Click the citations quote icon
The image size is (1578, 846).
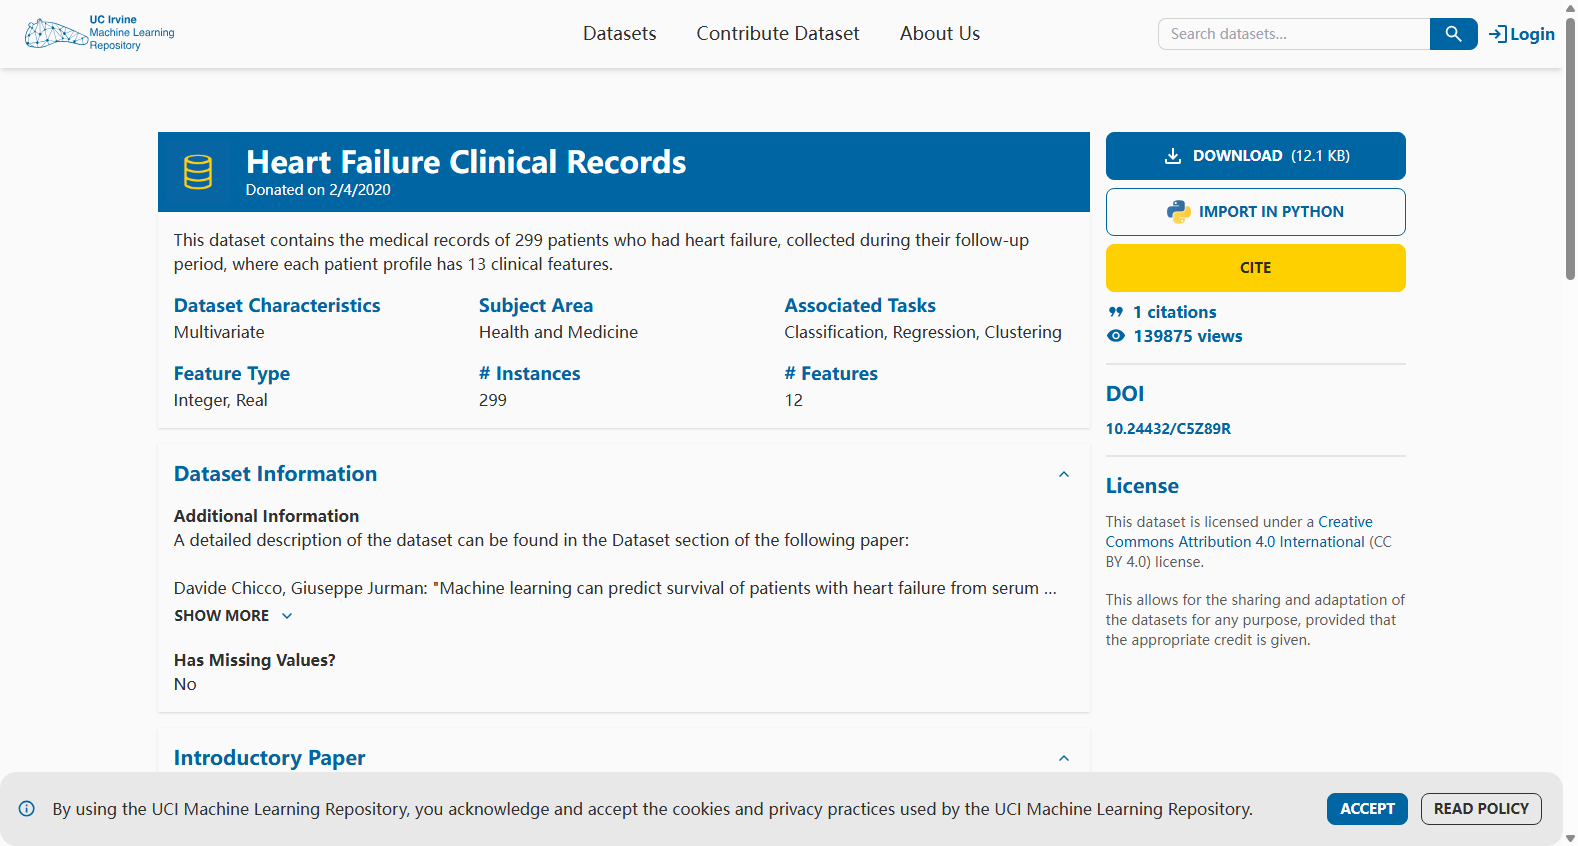[1116, 312]
